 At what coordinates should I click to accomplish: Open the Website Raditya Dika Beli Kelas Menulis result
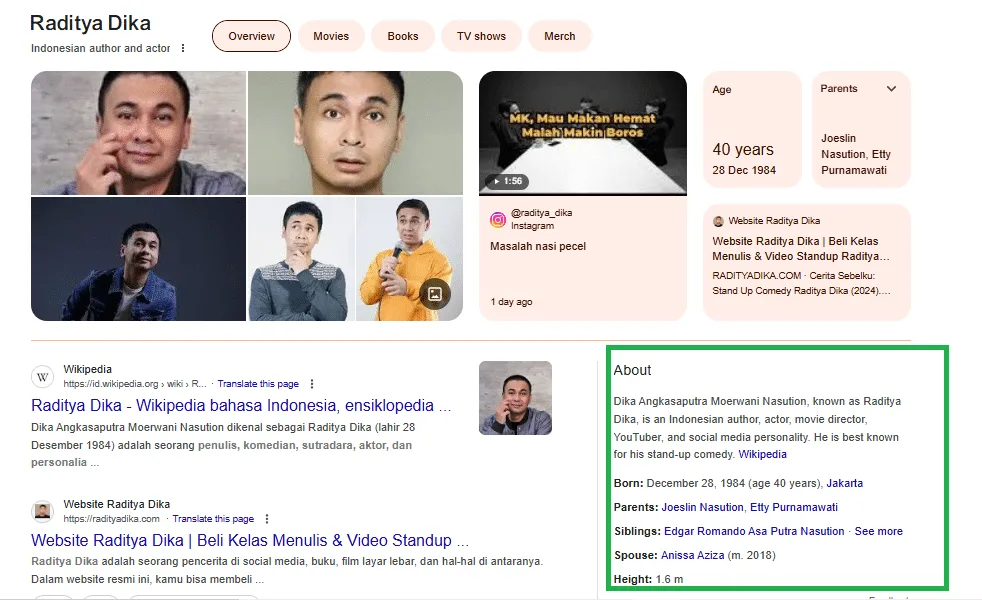[250, 540]
